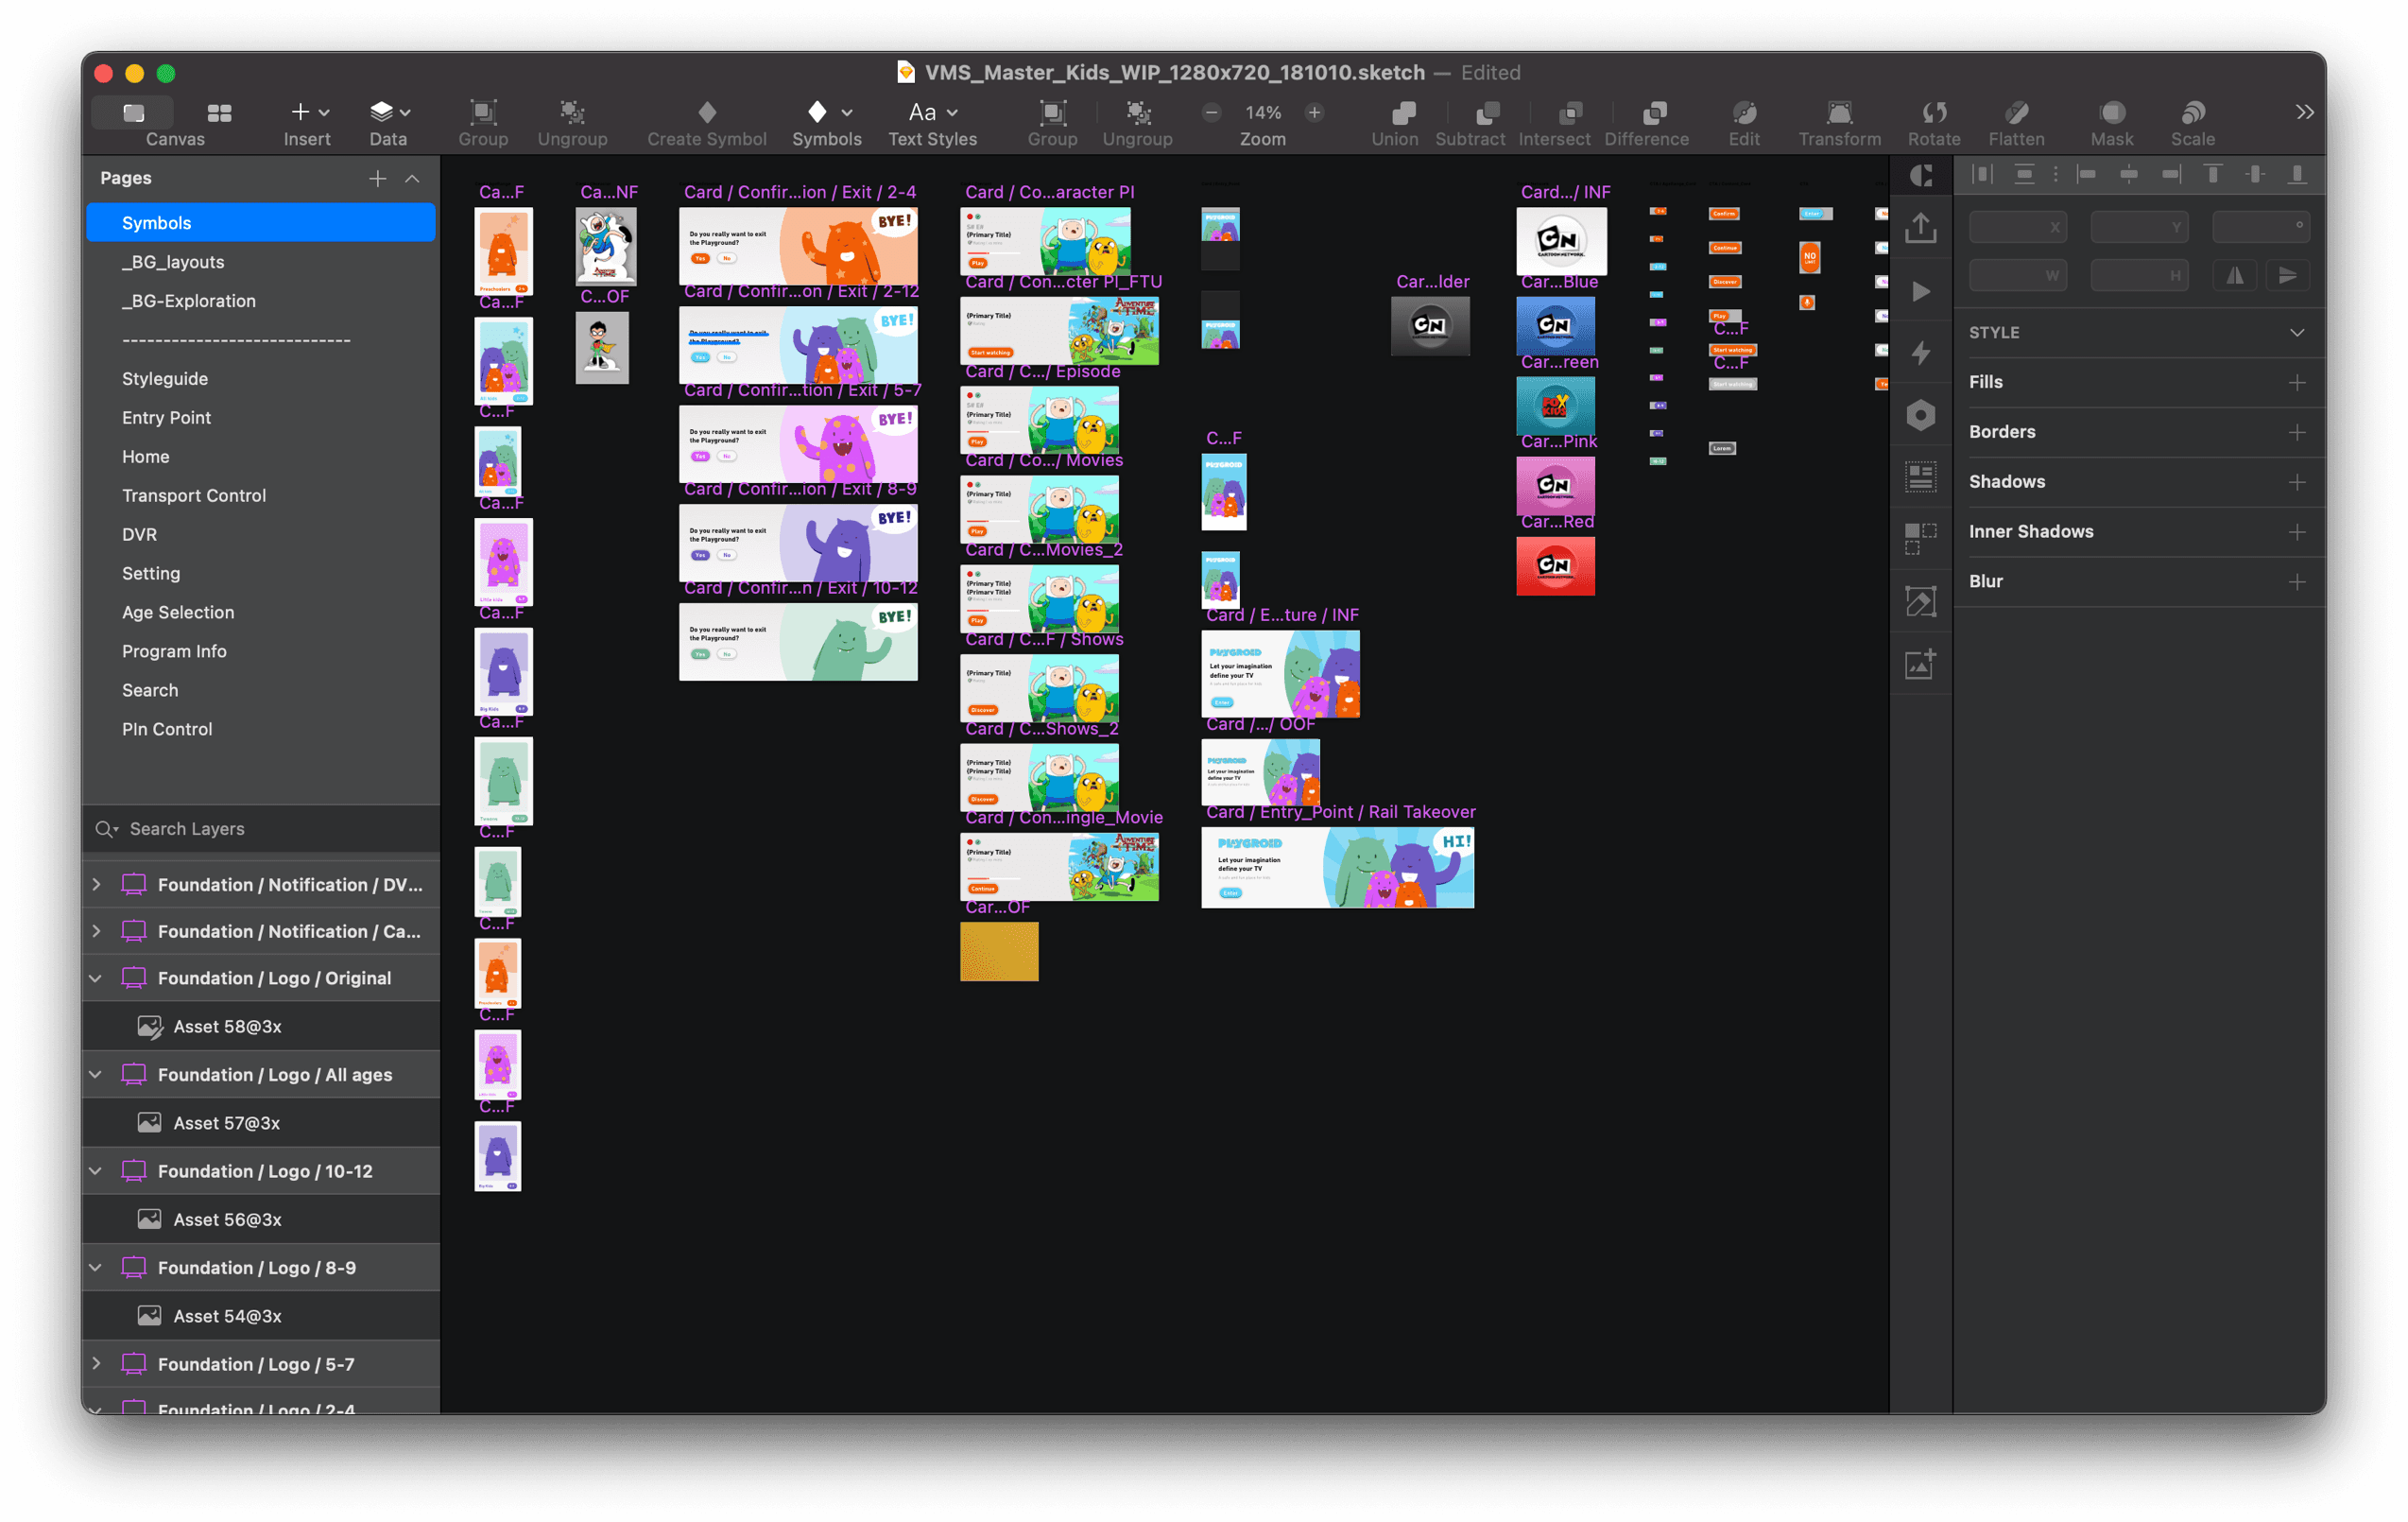2408x1522 pixels.
Task: Collapse the Foundation / Logo / Original group
Action: pyautogui.click(x=96, y=978)
